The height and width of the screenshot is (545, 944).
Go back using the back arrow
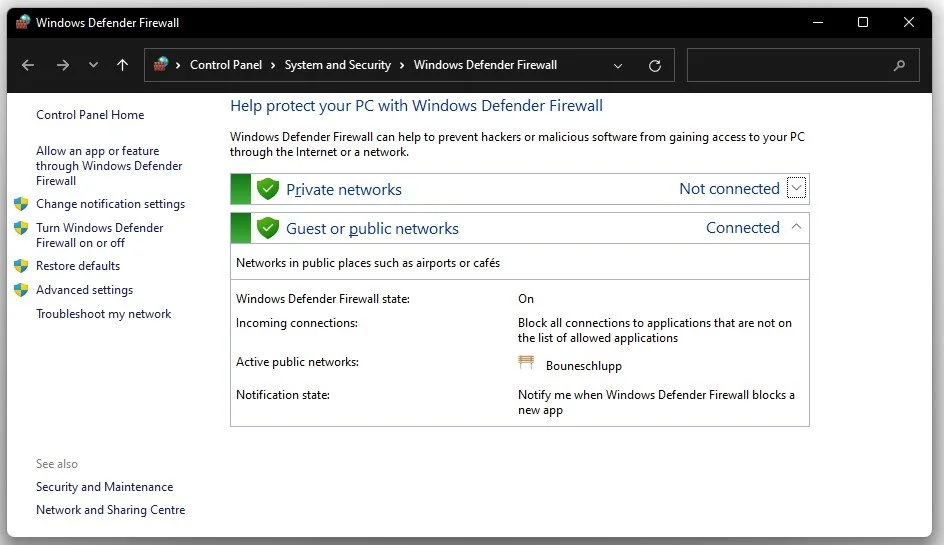(28, 65)
